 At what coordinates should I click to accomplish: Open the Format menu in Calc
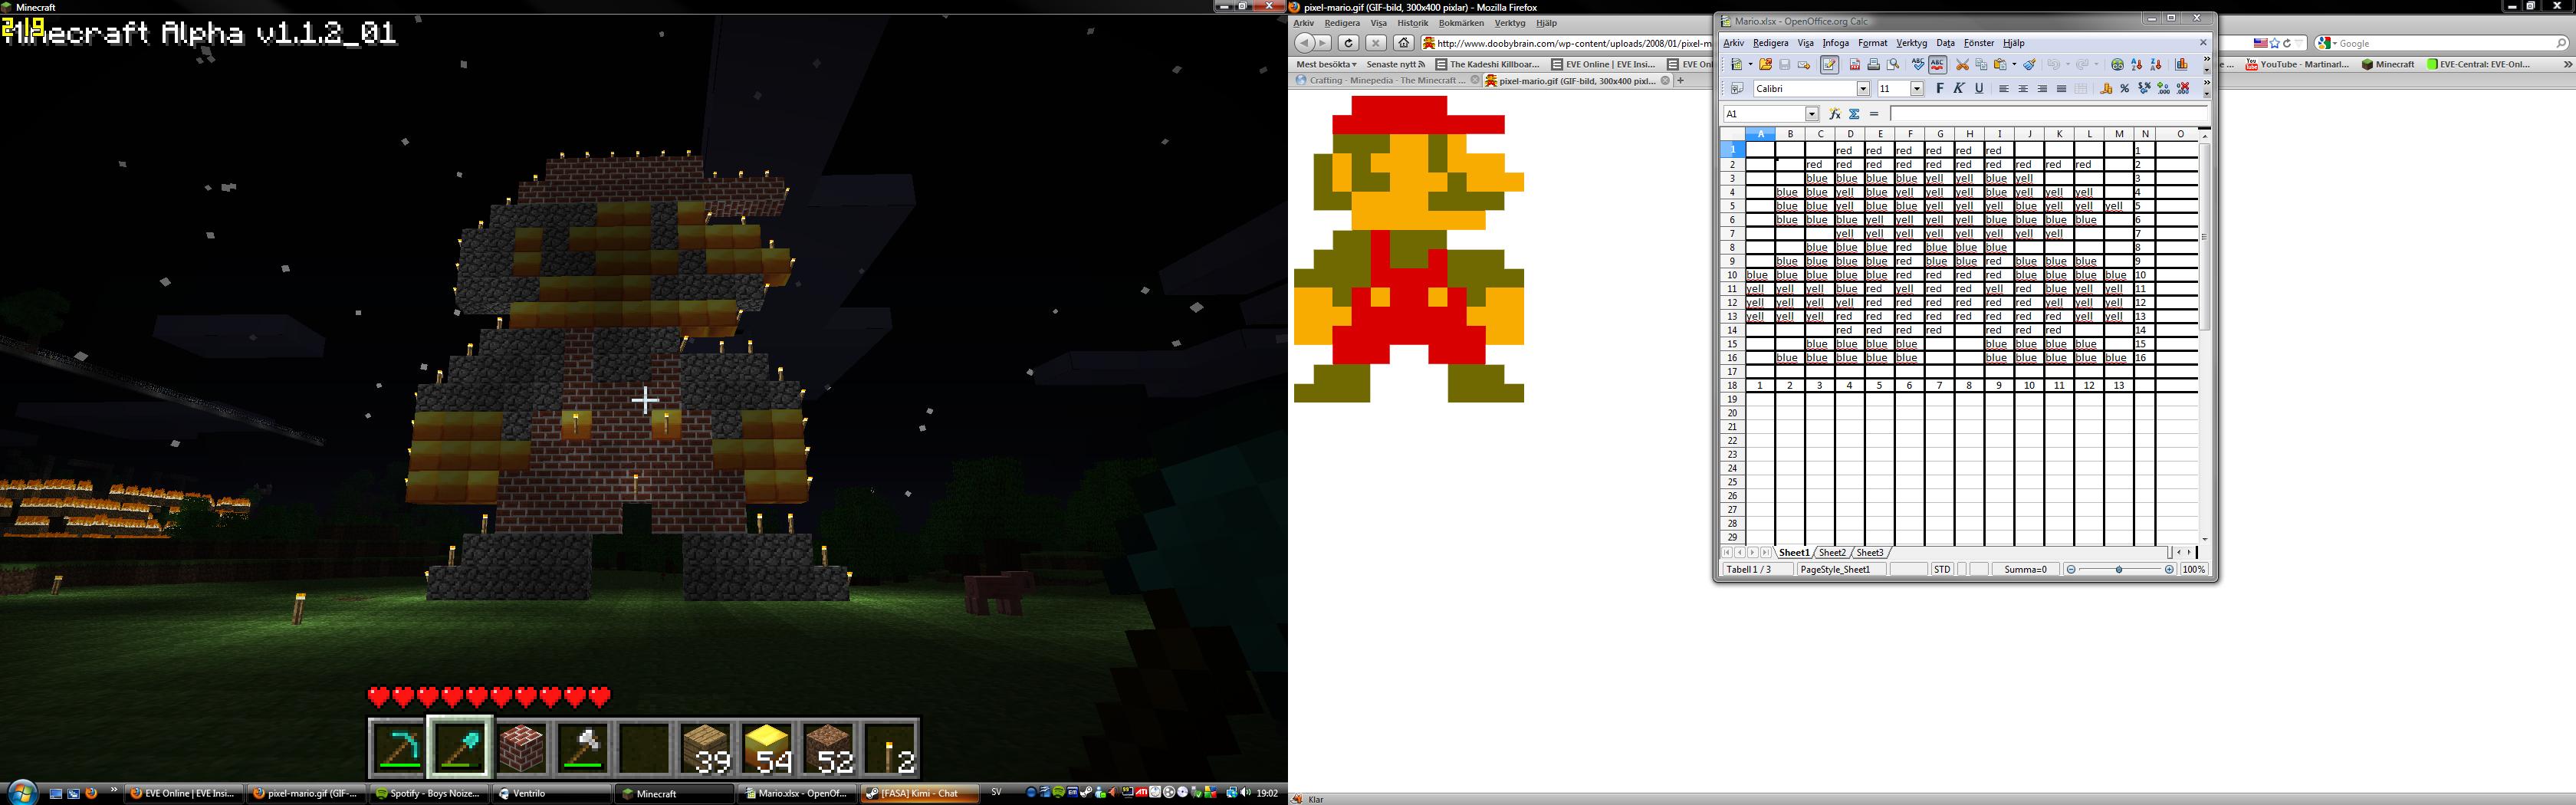pyautogui.click(x=1872, y=43)
